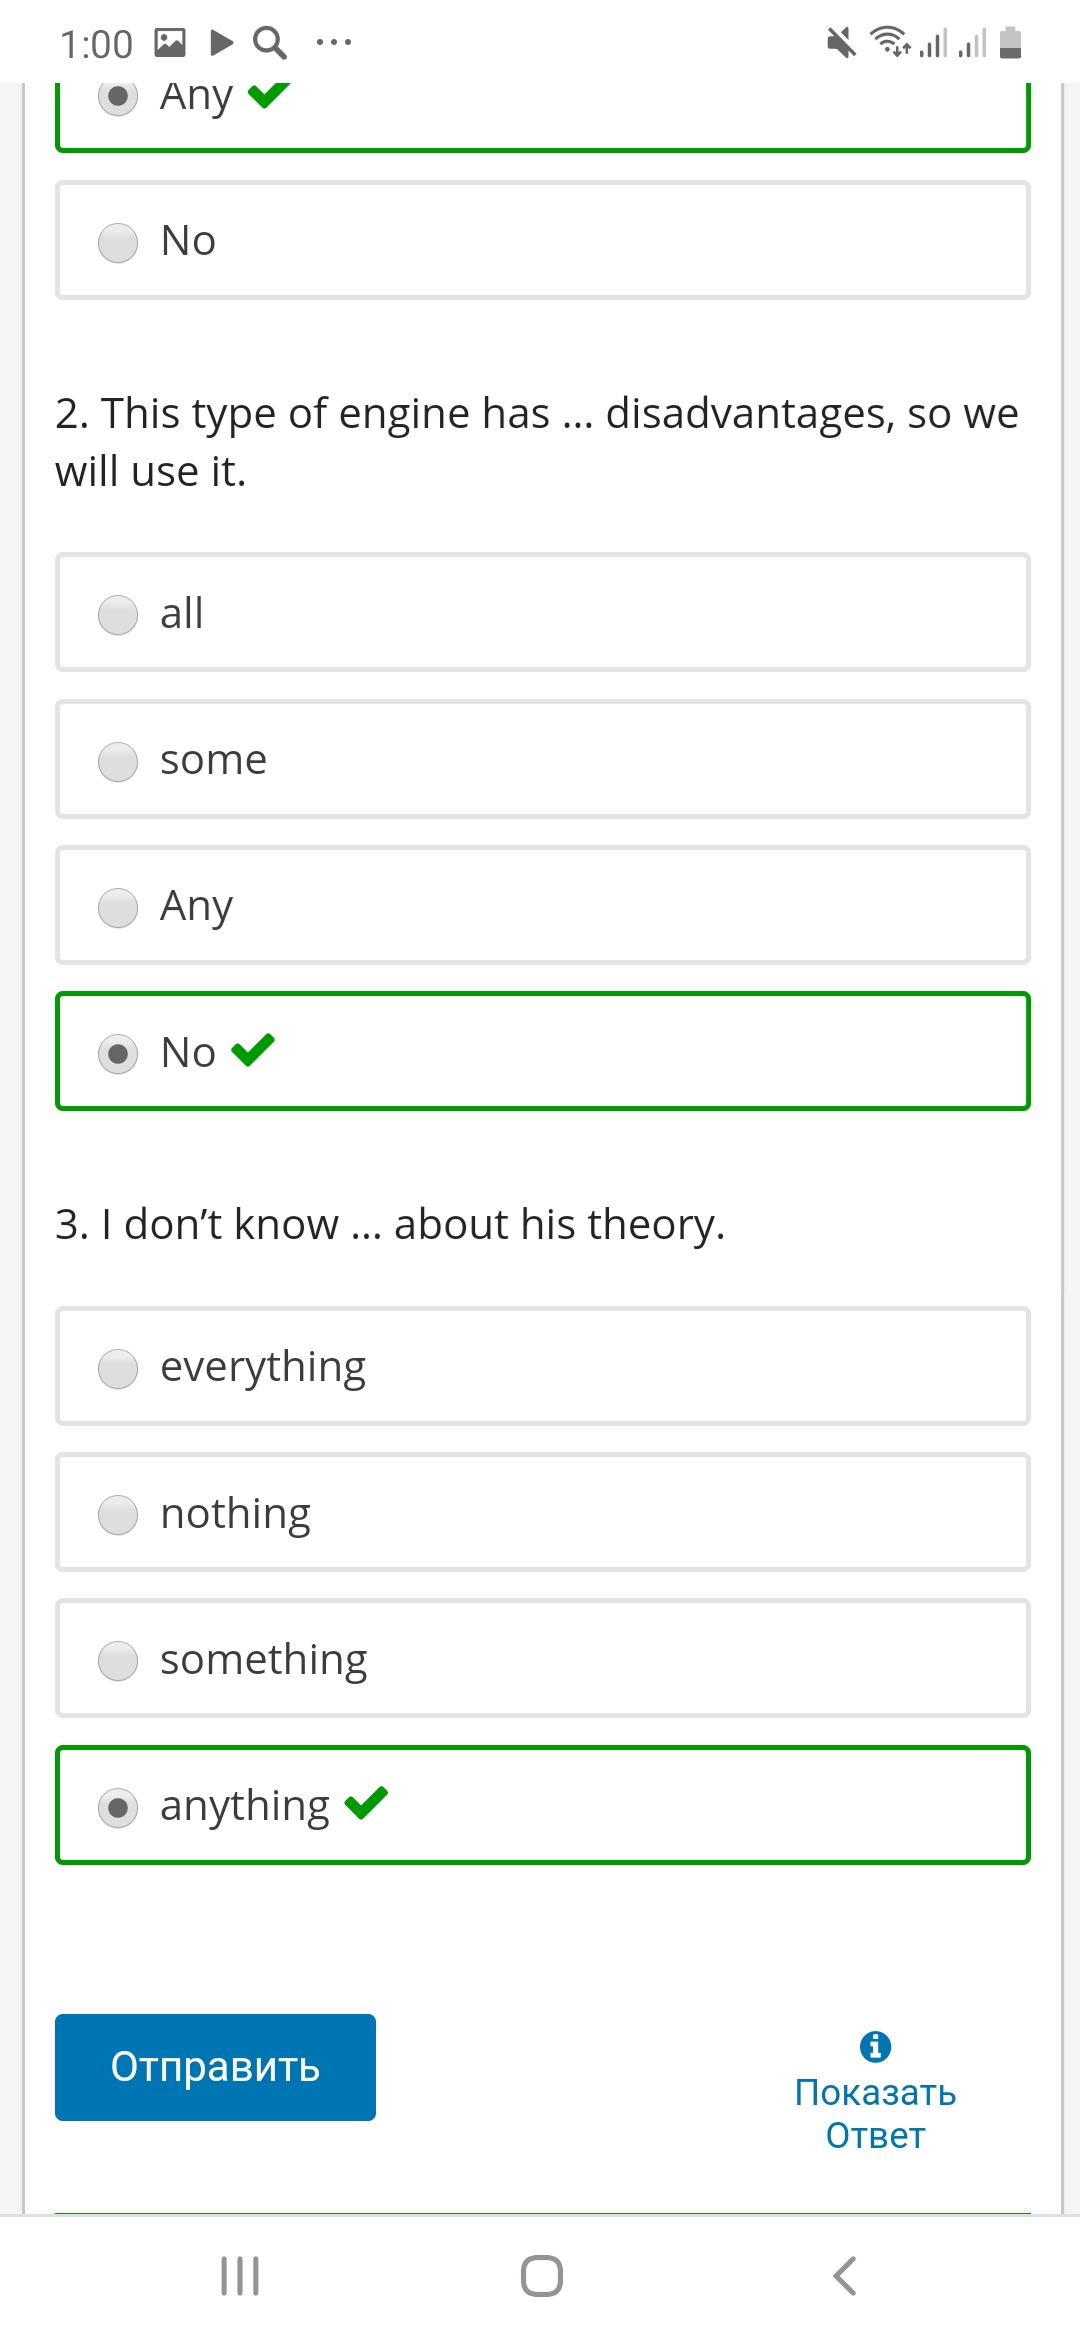Image resolution: width=1080 pixels, height=2340 pixels.
Task: Select the 'all' radio option
Action: pyautogui.click(x=543, y=612)
